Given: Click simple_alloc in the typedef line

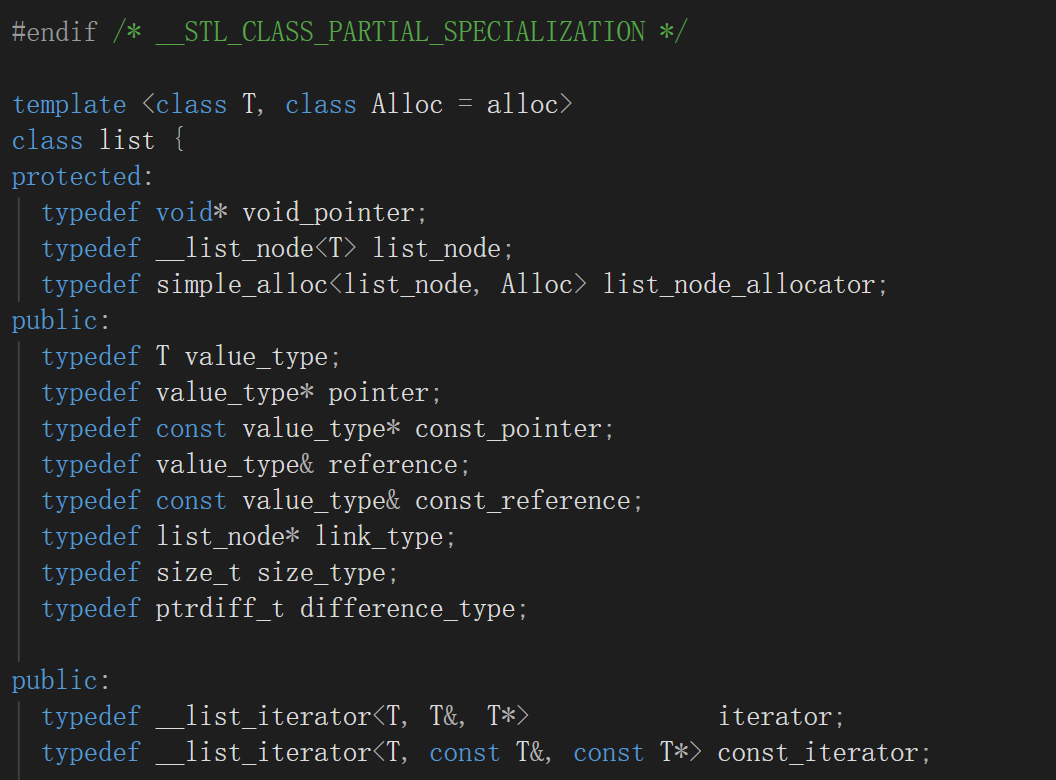Looking at the screenshot, I should 242,284.
